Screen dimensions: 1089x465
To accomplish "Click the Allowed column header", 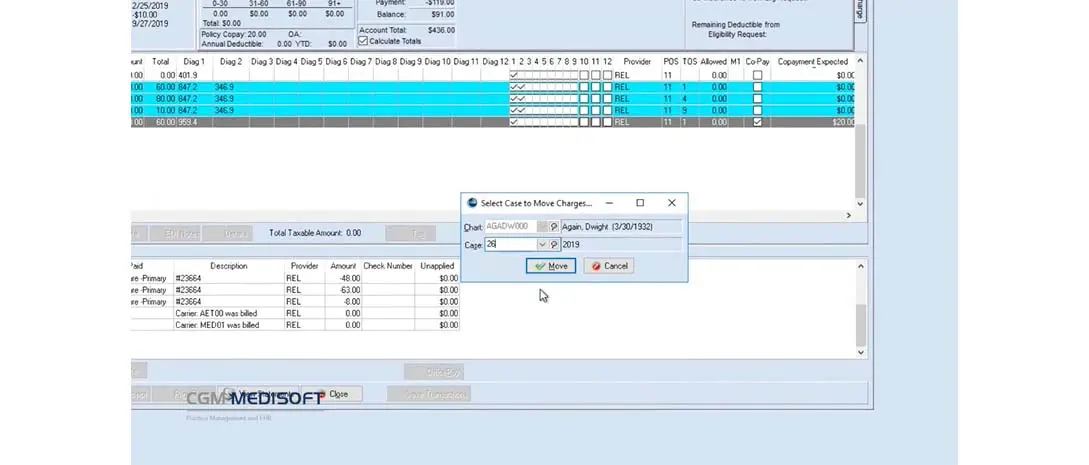I will (713, 62).
